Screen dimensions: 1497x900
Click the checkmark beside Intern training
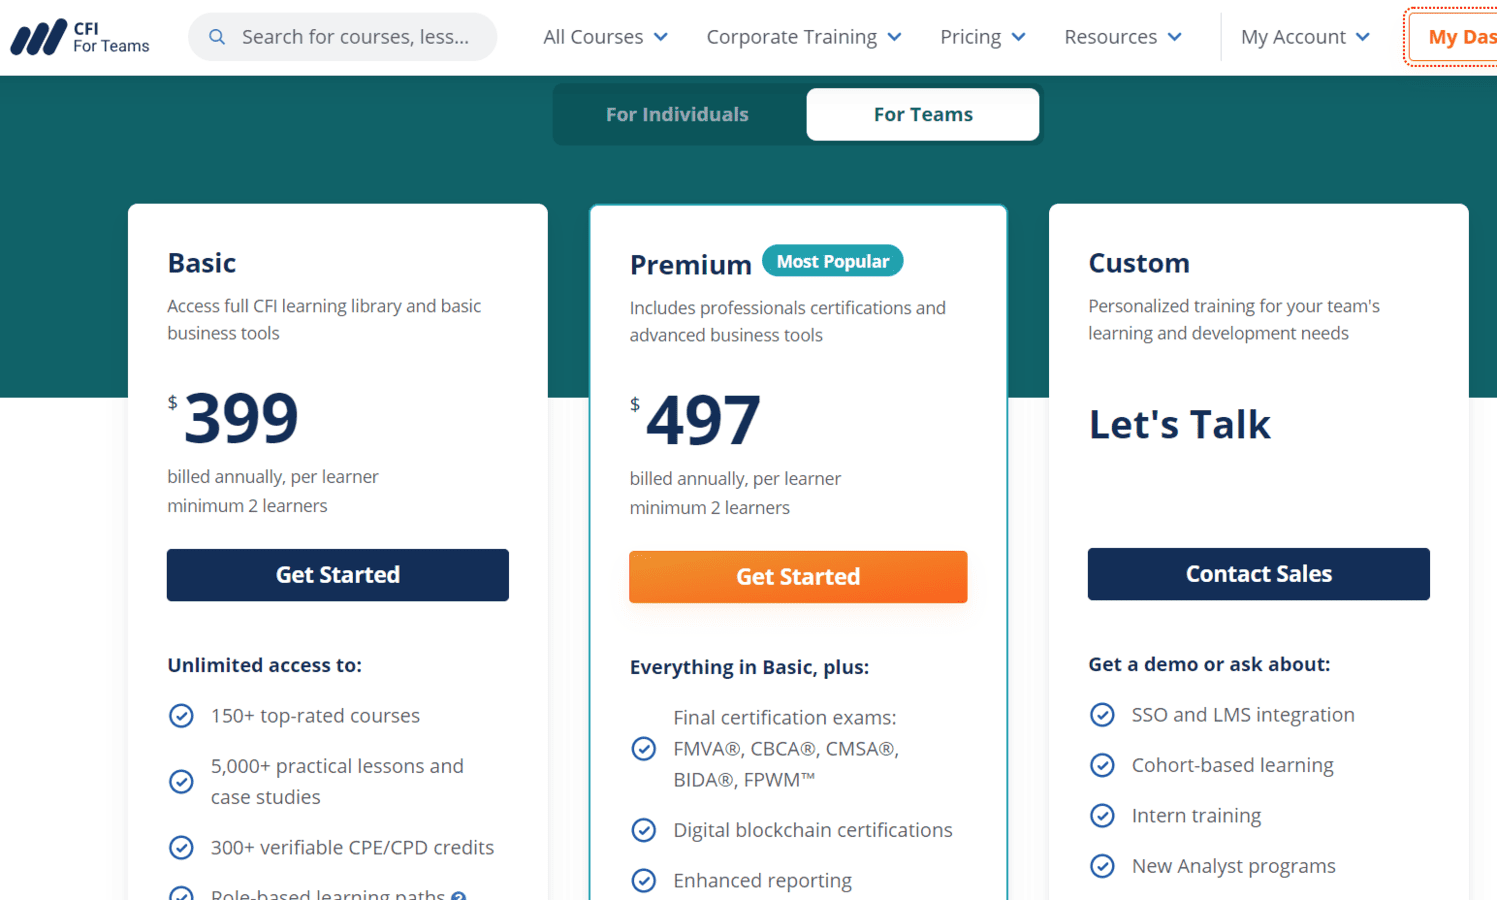click(1103, 815)
